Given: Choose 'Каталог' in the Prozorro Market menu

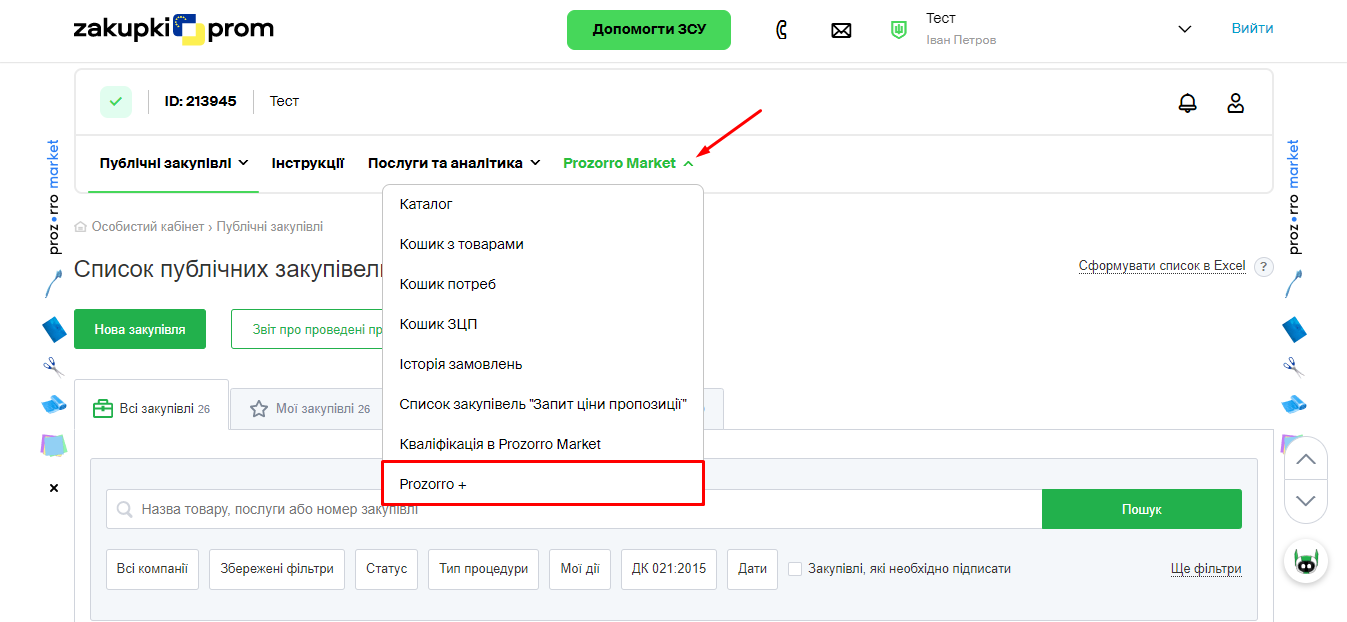Looking at the screenshot, I should [426, 204].
